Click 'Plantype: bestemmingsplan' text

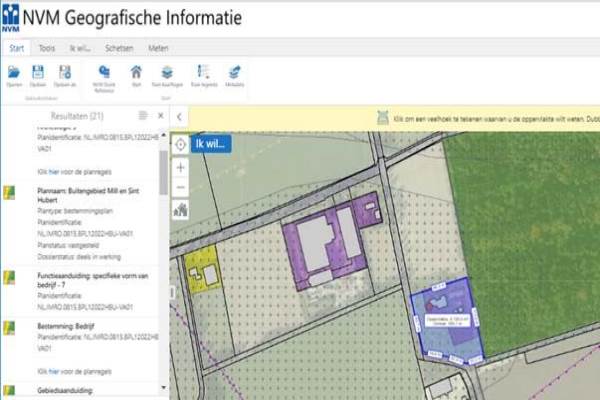pos(75,211)
